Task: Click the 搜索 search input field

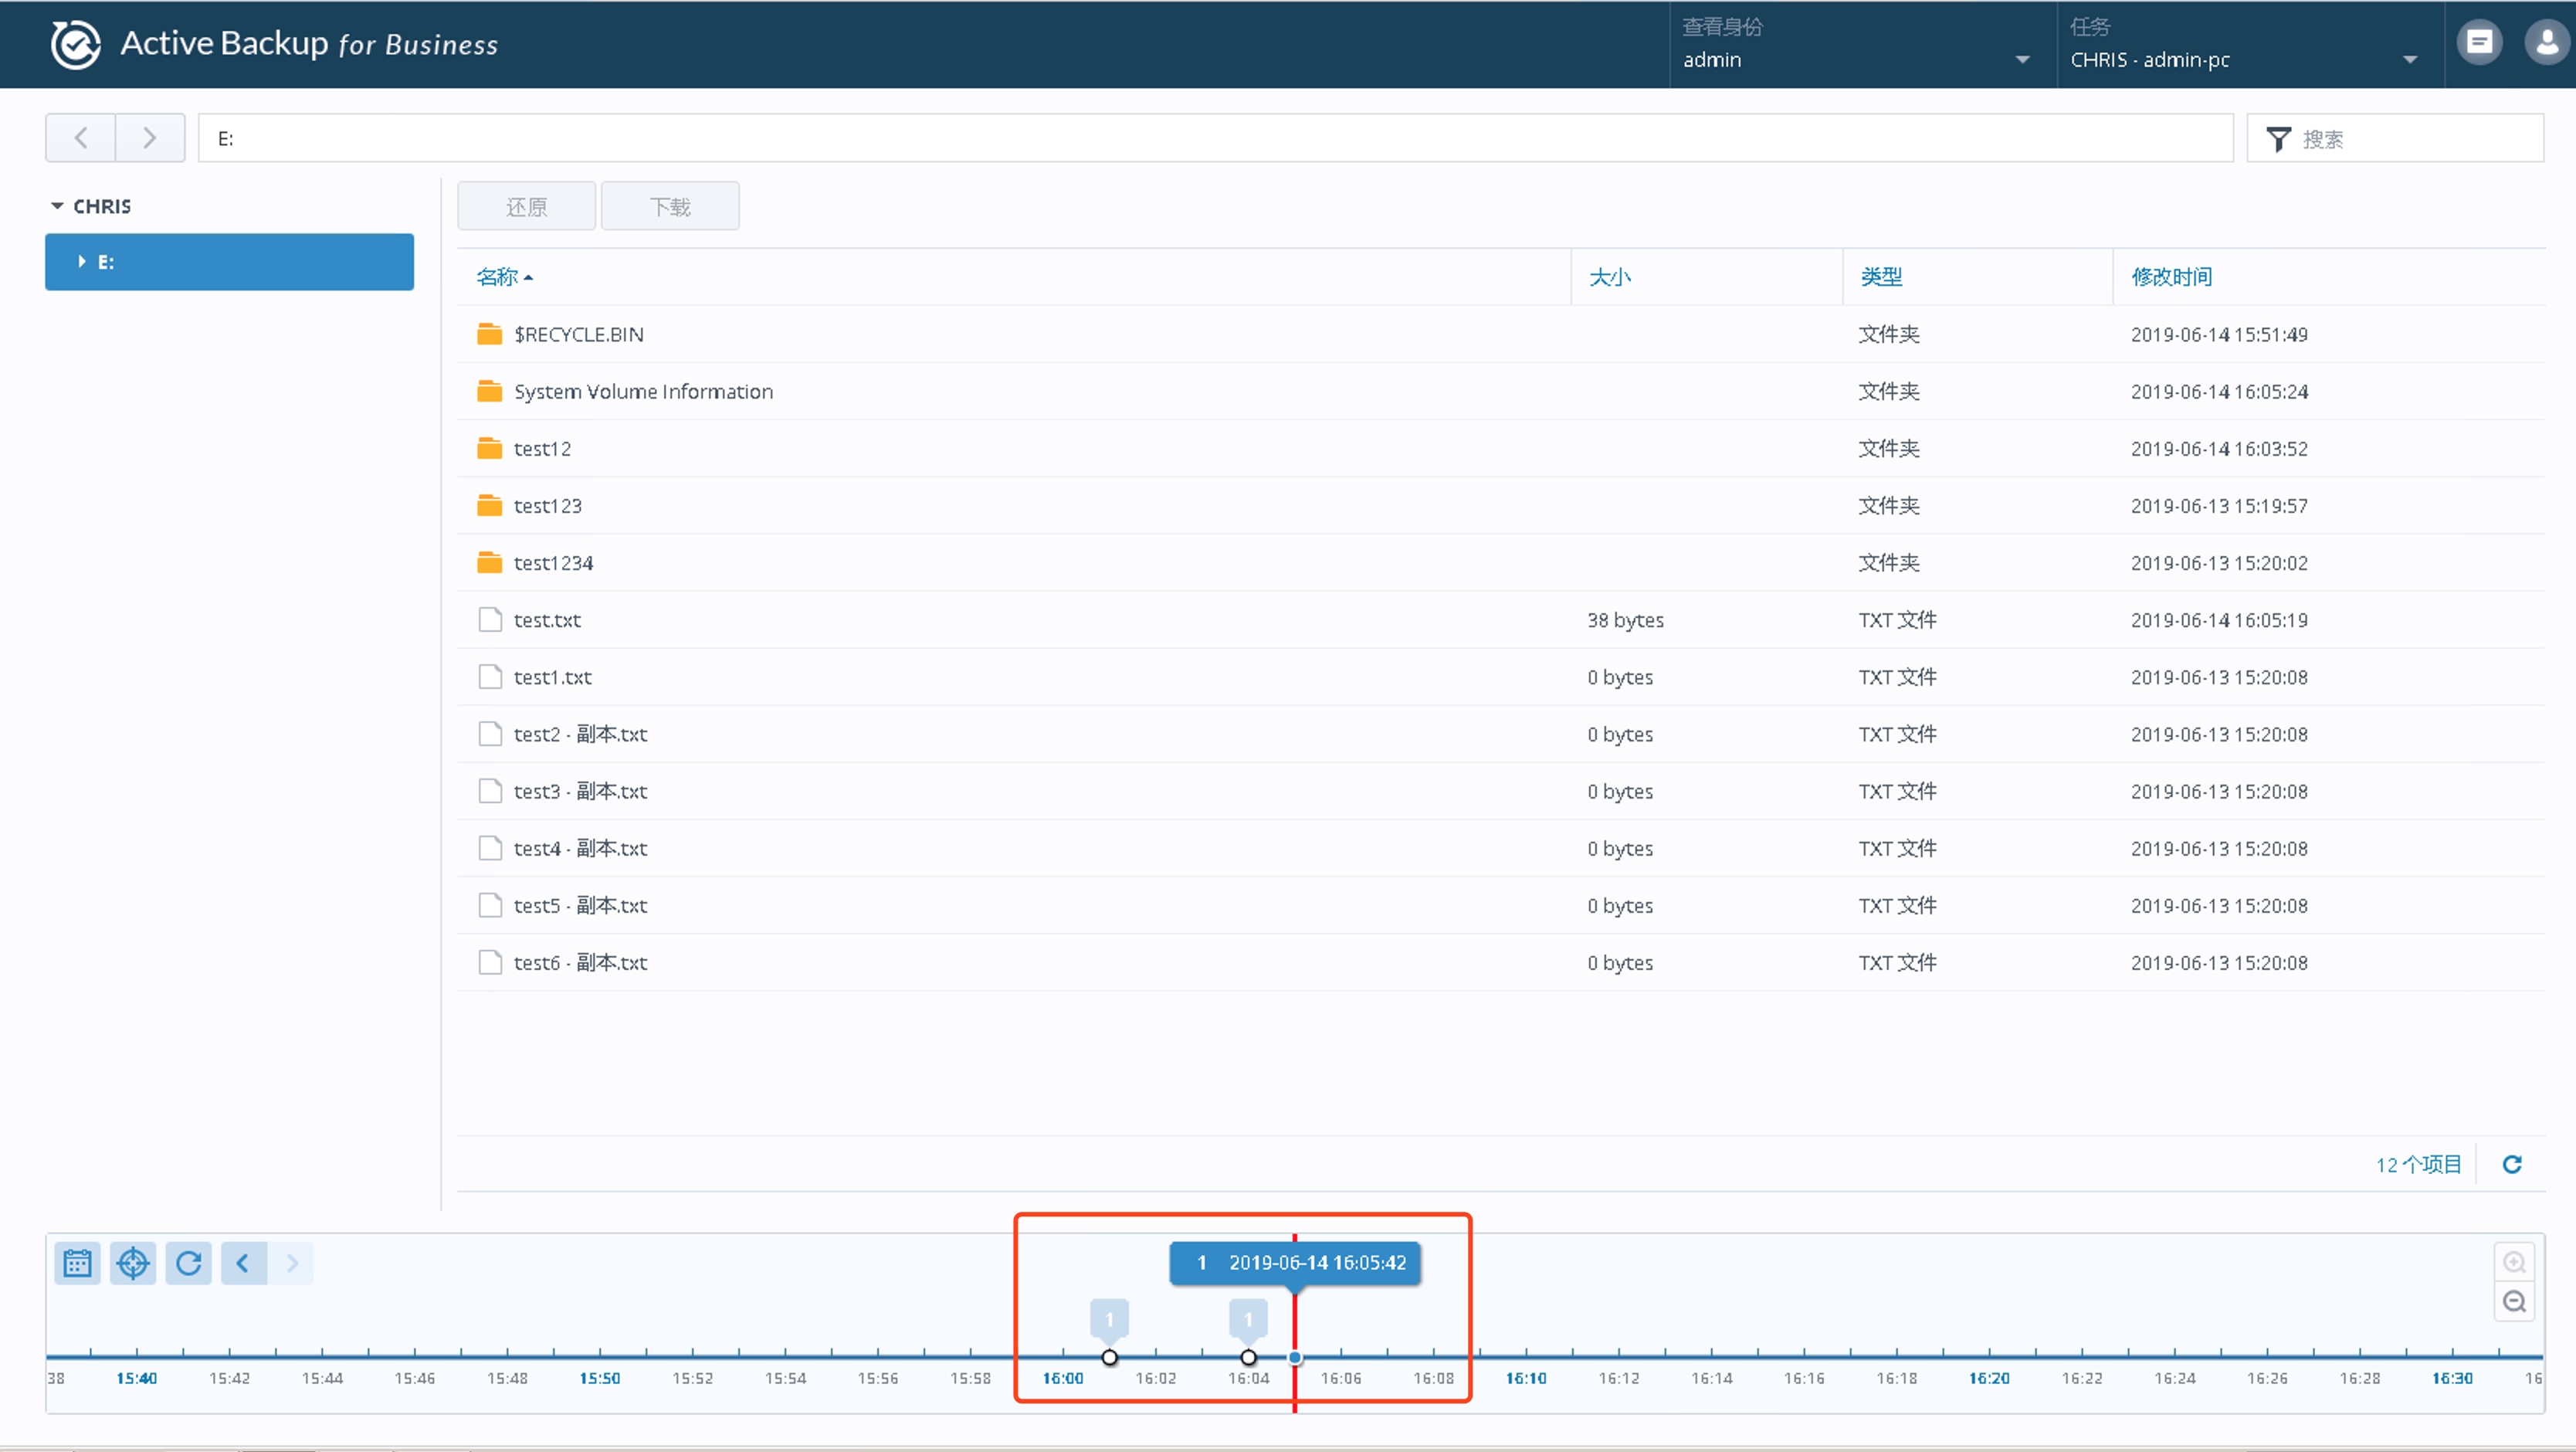Action: [2395, 138]
